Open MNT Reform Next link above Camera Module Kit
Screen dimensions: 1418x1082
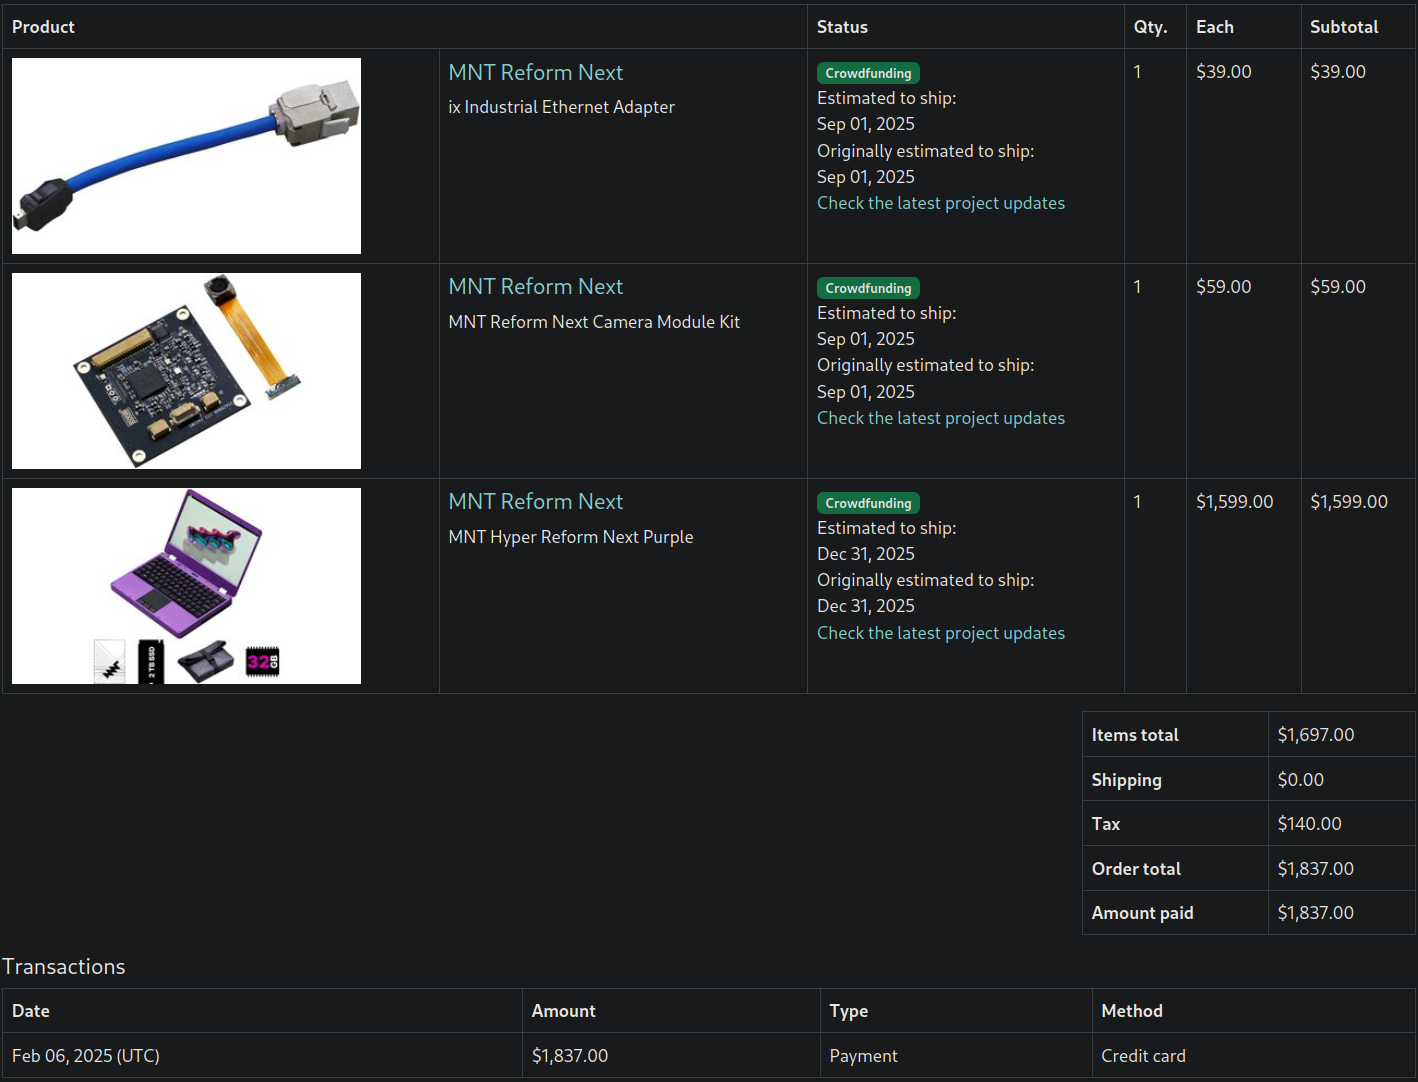[x=535, y=287]
